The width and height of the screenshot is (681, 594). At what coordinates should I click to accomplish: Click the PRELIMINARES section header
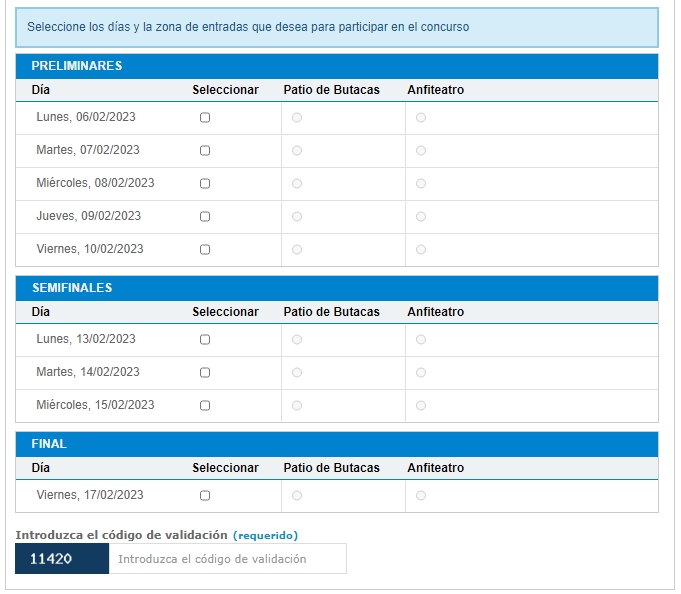coord(337,66)
